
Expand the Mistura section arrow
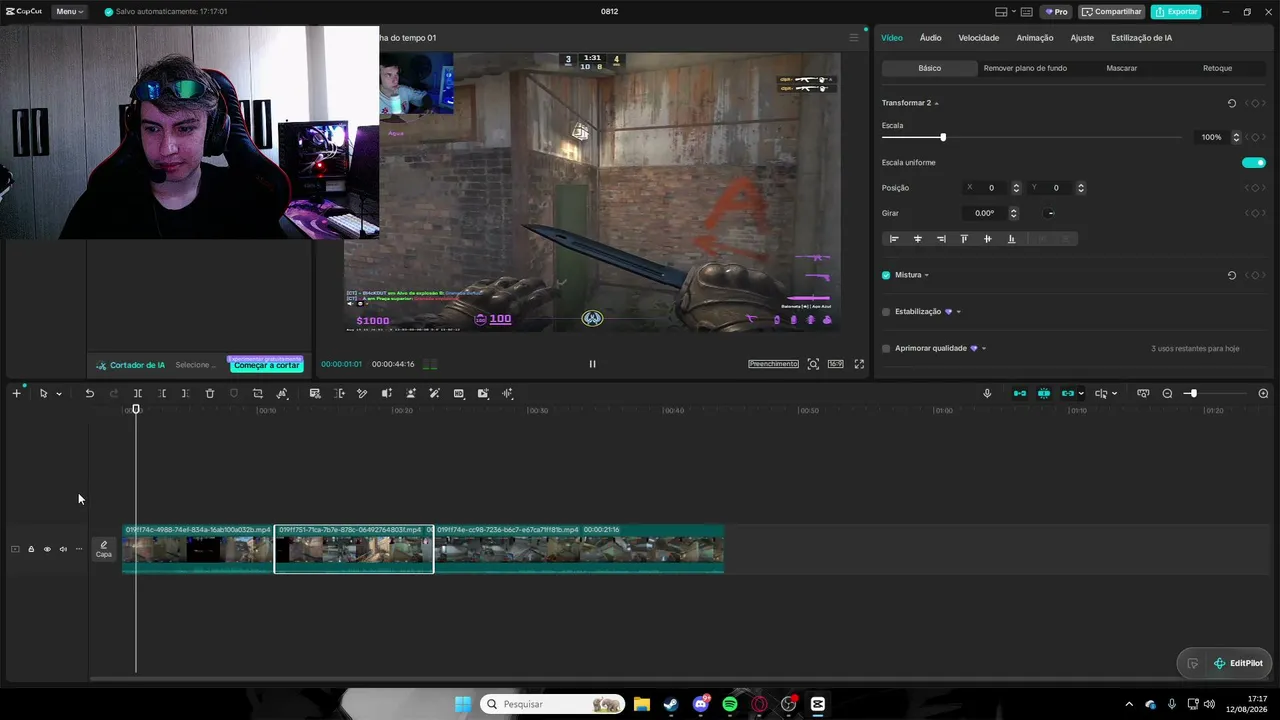[927, 275]
